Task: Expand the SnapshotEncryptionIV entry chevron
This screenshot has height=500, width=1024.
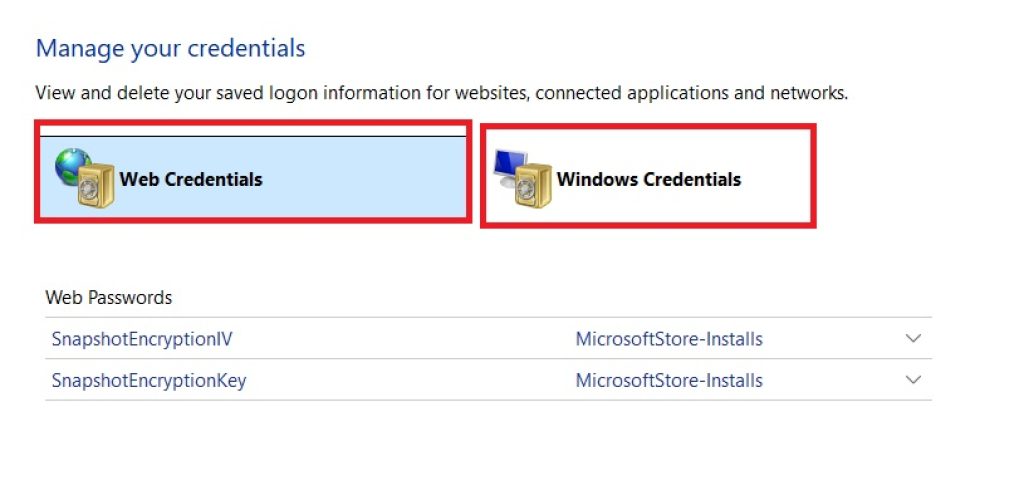Action: tap(913, 339)
